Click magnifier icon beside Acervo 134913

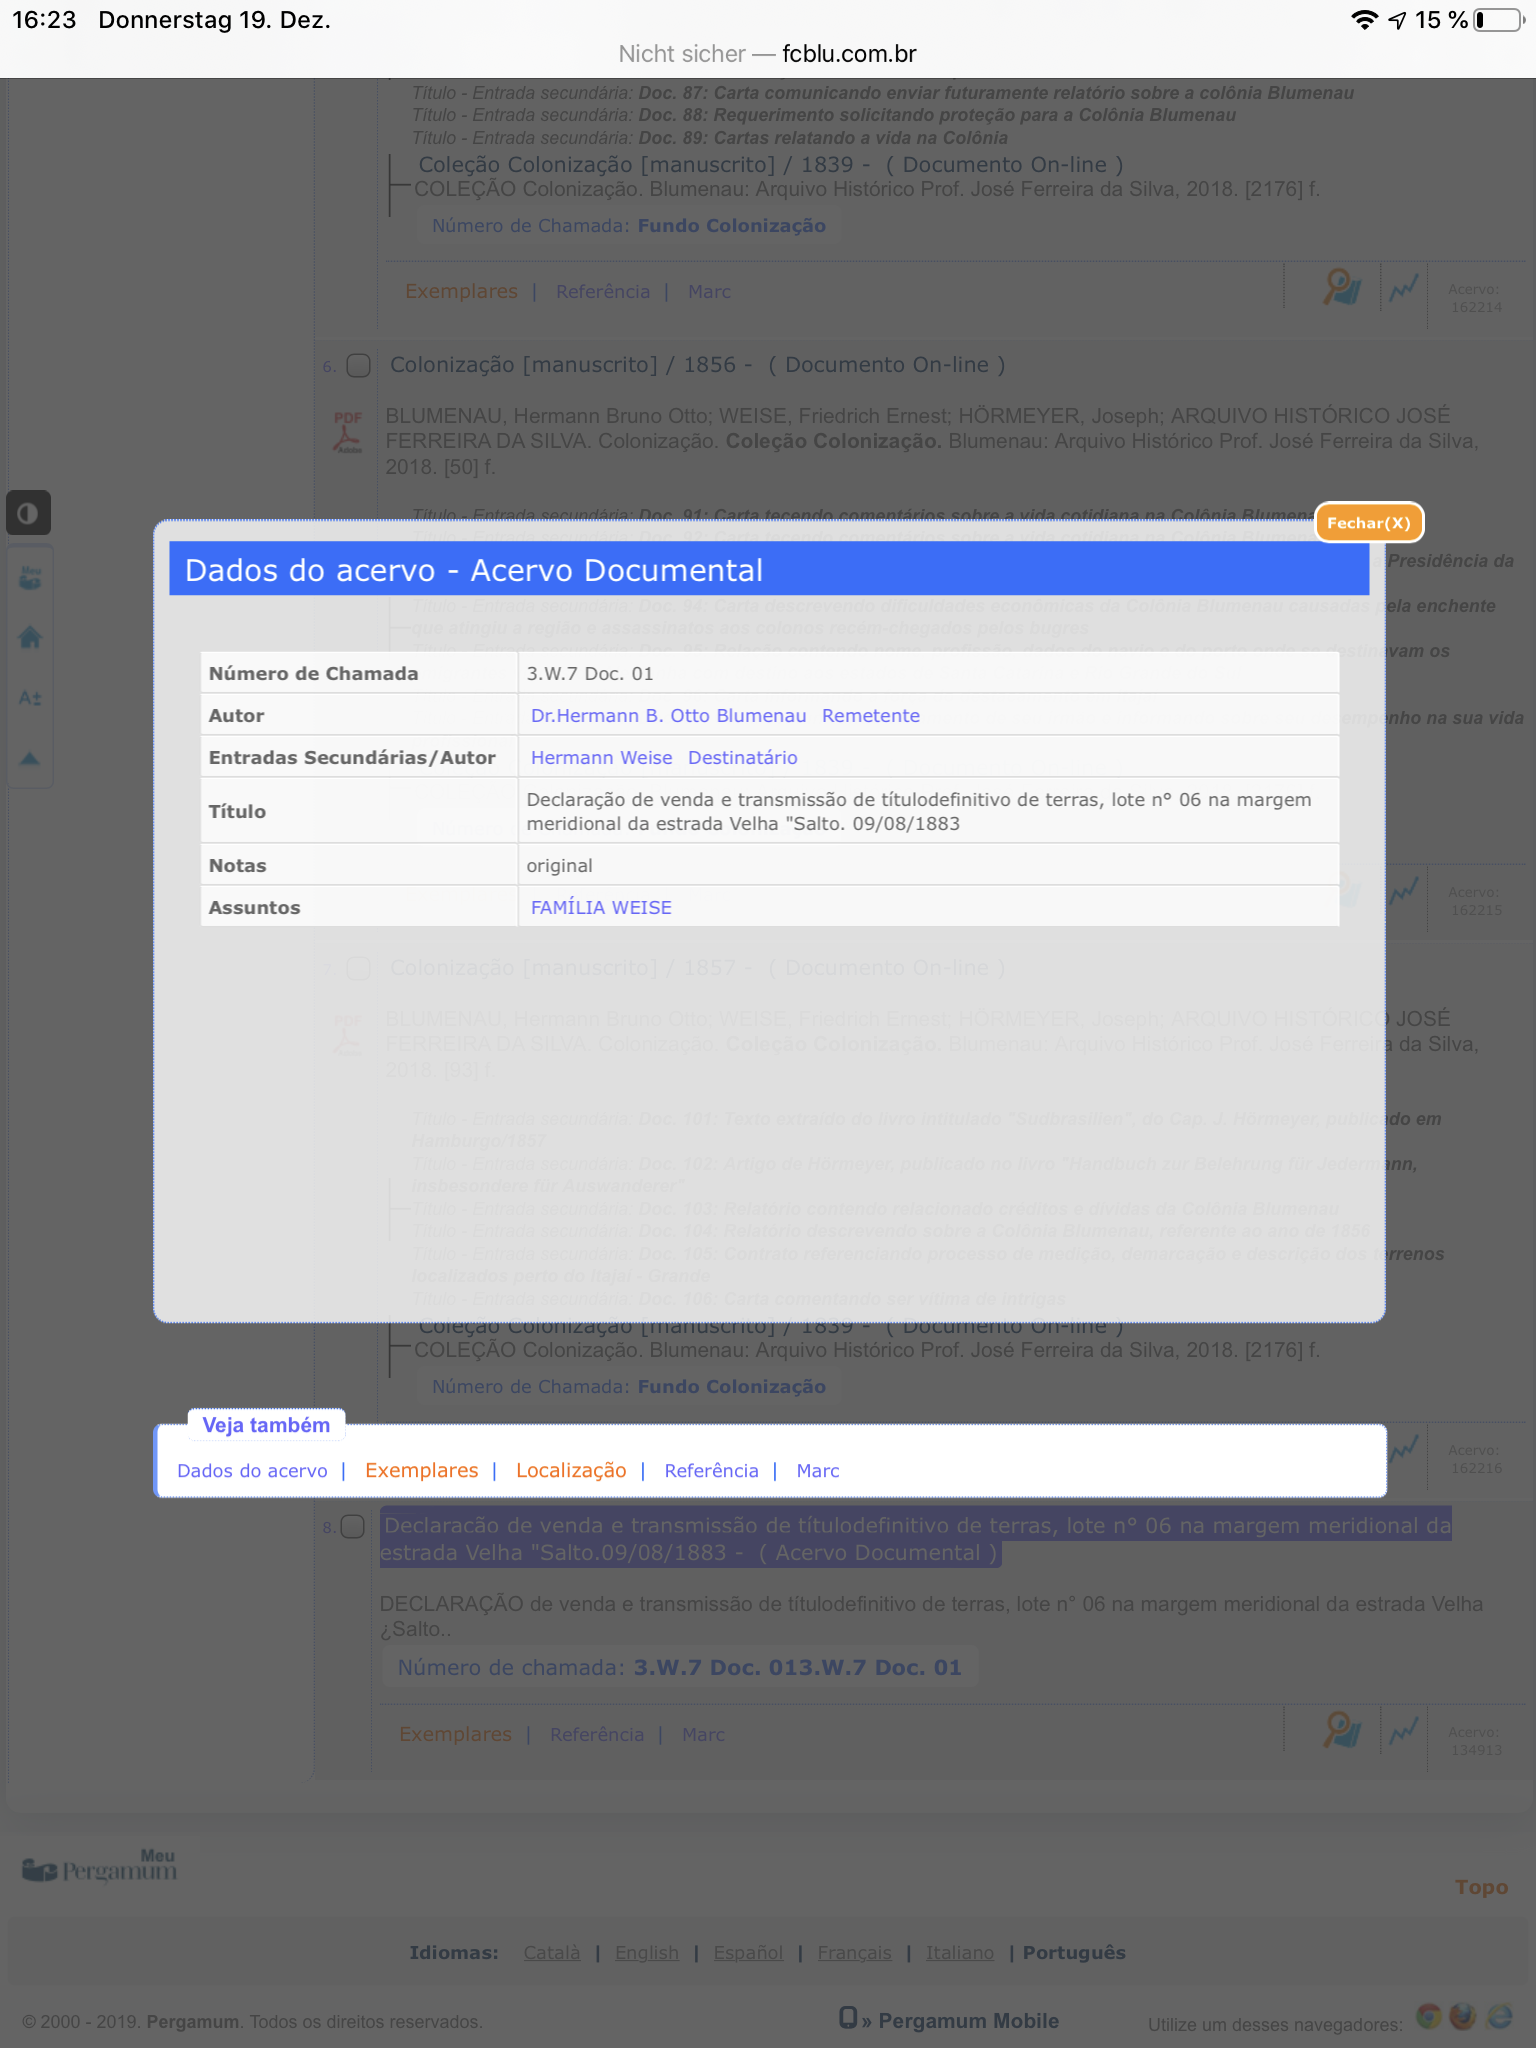pos(1341,1730)
